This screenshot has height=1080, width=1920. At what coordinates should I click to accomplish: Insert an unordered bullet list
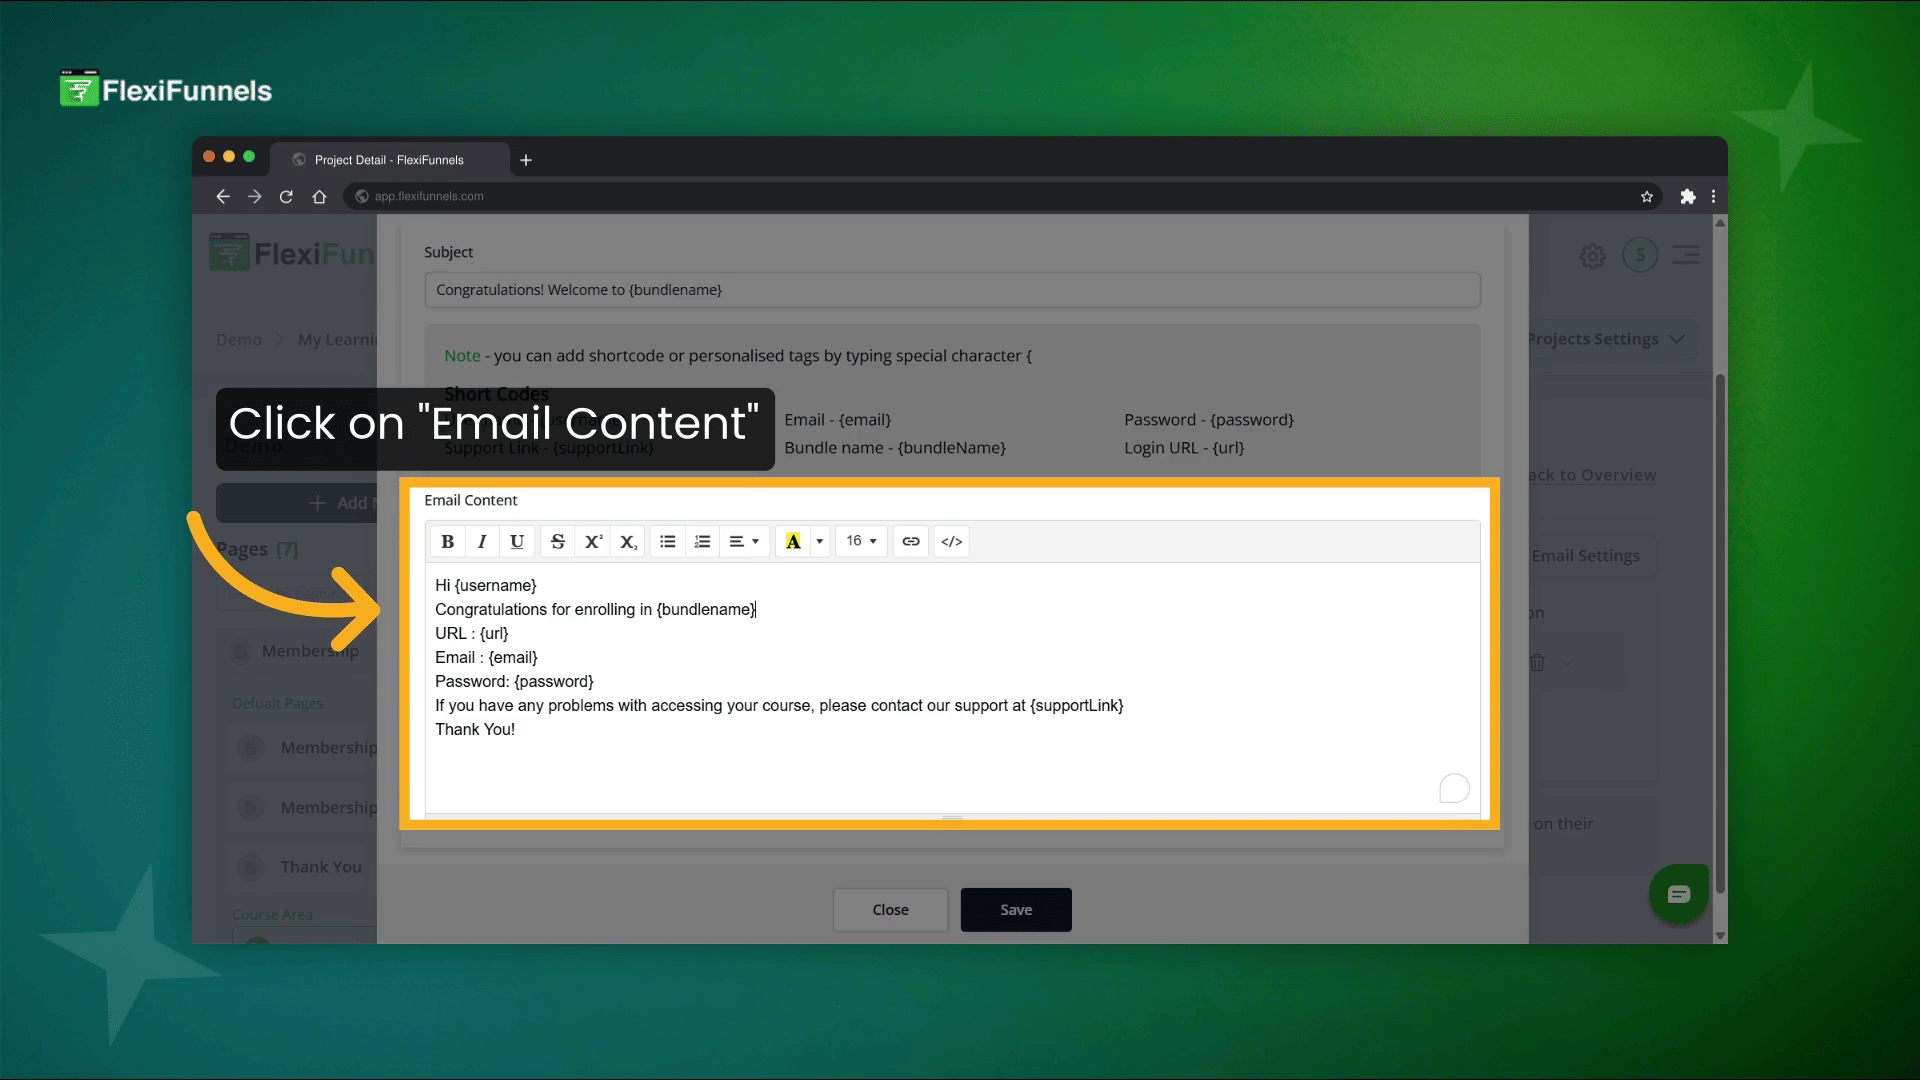tap(668, 541)
